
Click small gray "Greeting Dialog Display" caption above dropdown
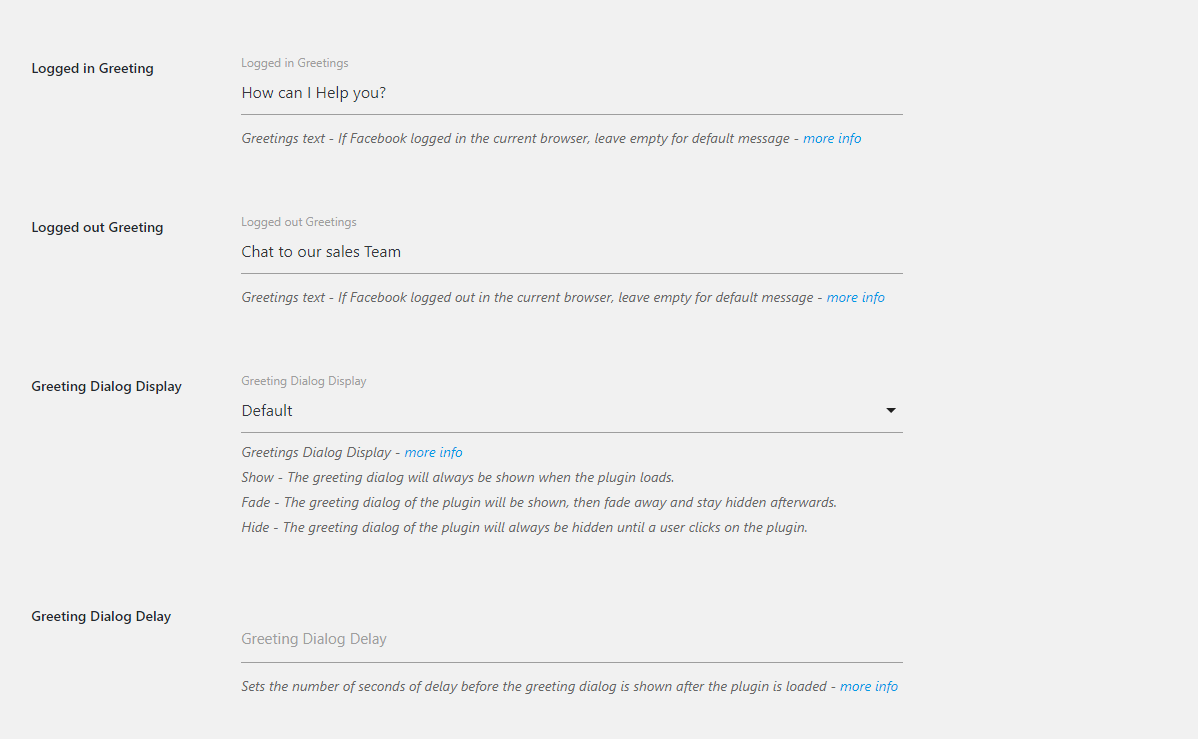click(303, 381)
